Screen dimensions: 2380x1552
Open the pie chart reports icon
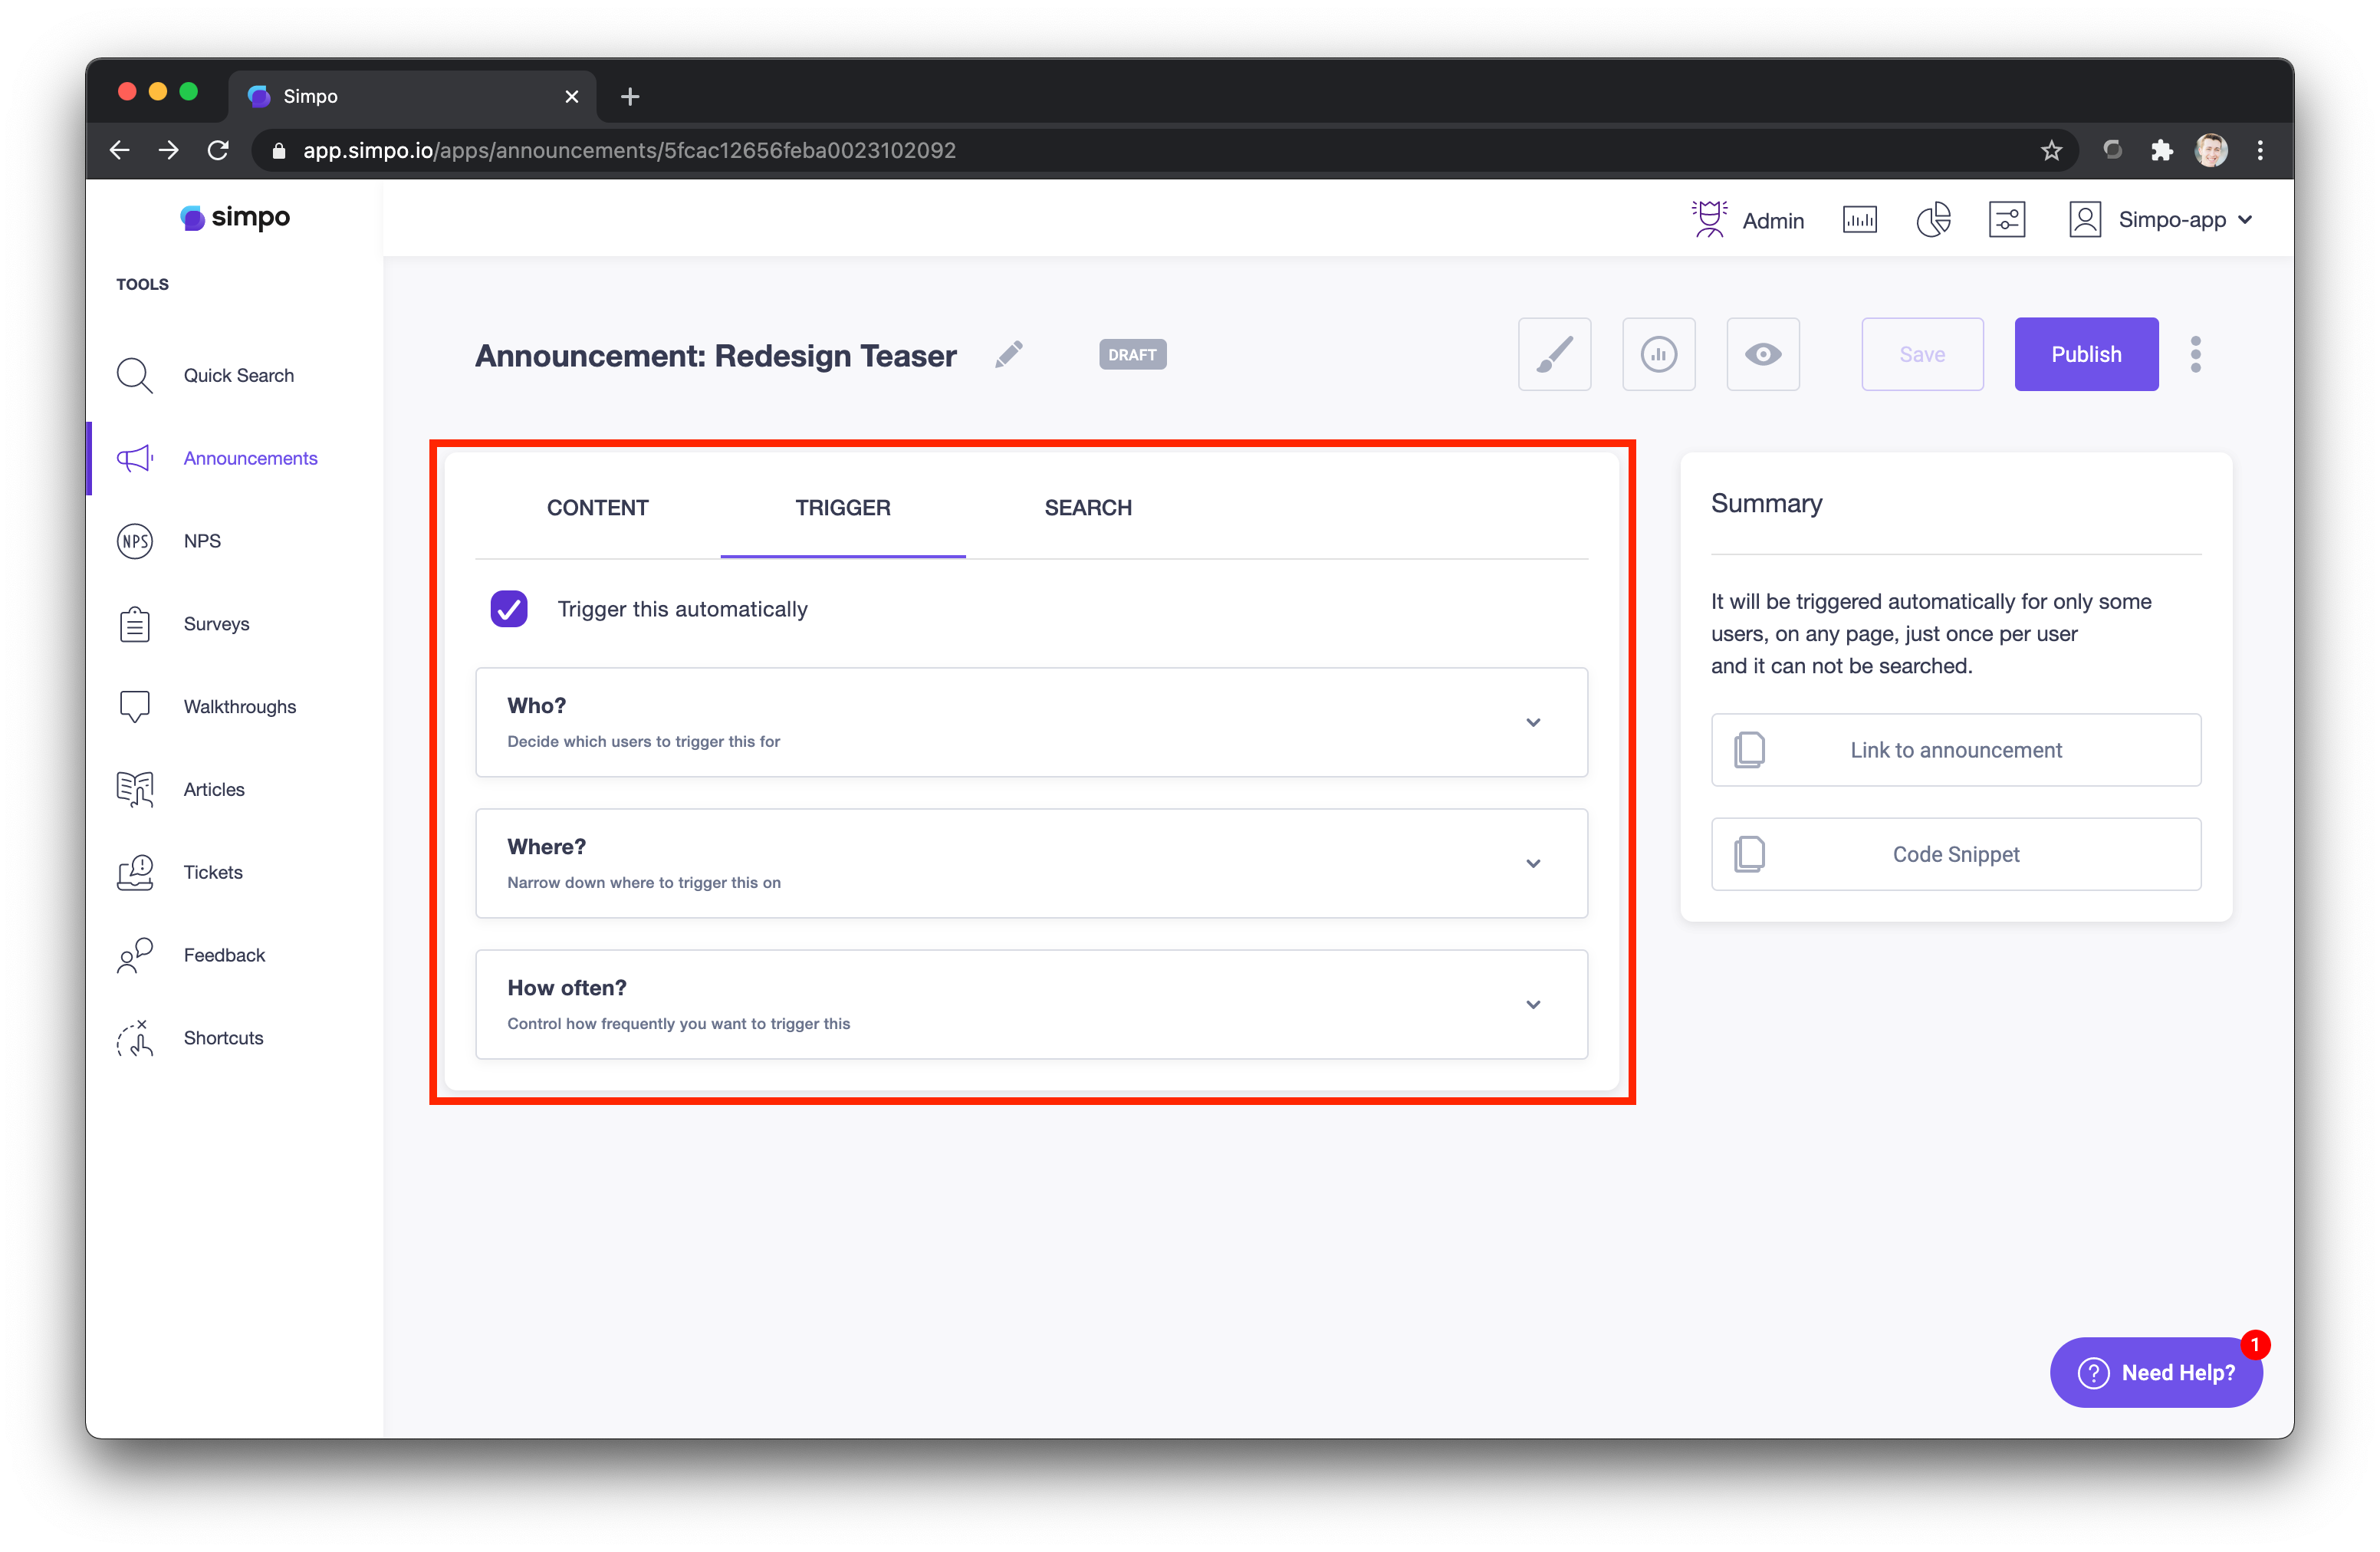1933,220
